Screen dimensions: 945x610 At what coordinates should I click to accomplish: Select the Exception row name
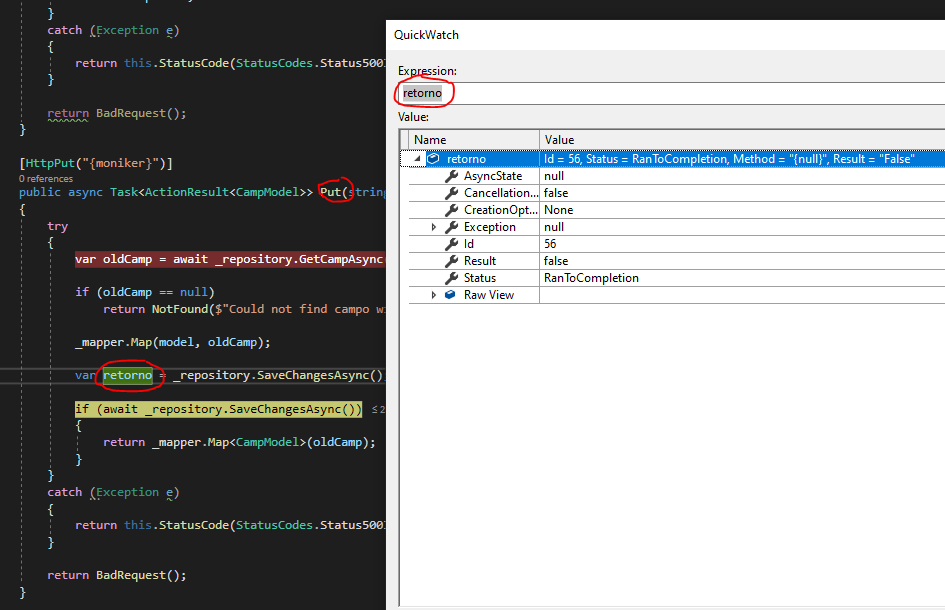coord(490,227)
